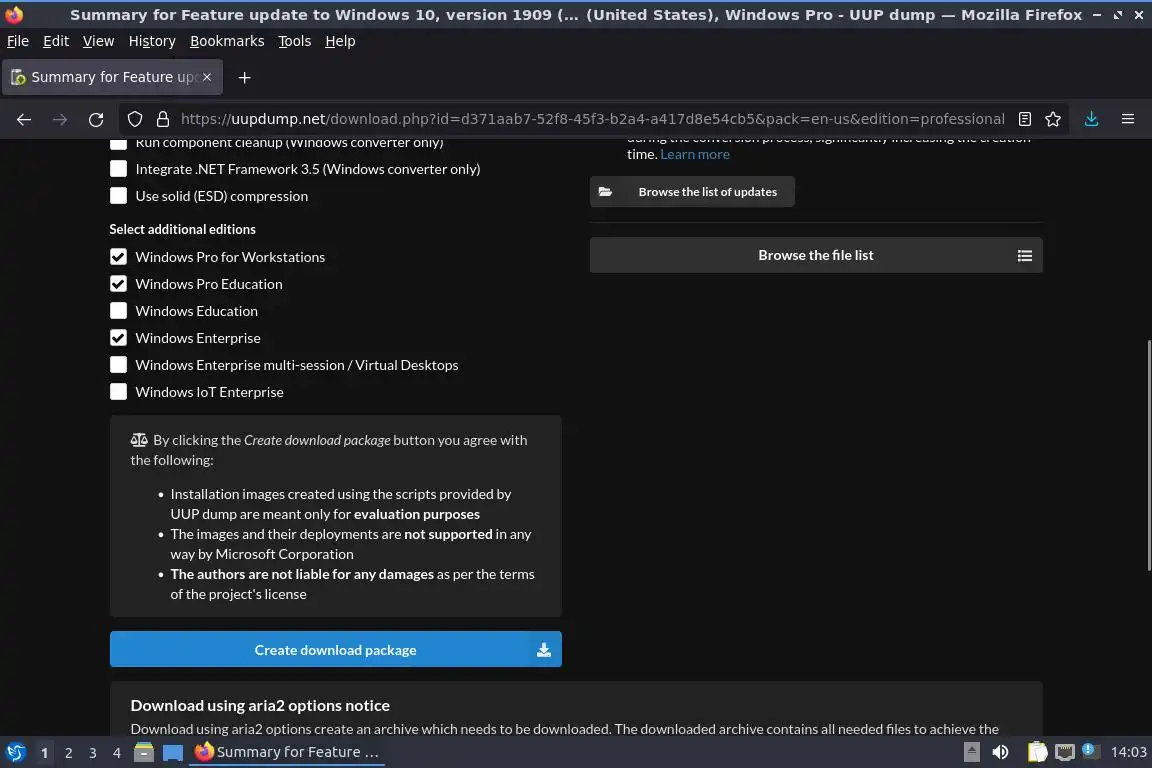Click the clipboard manager tray icon
The width and height of the screenshot is (1152, 768).
(x=1037, y=752)
